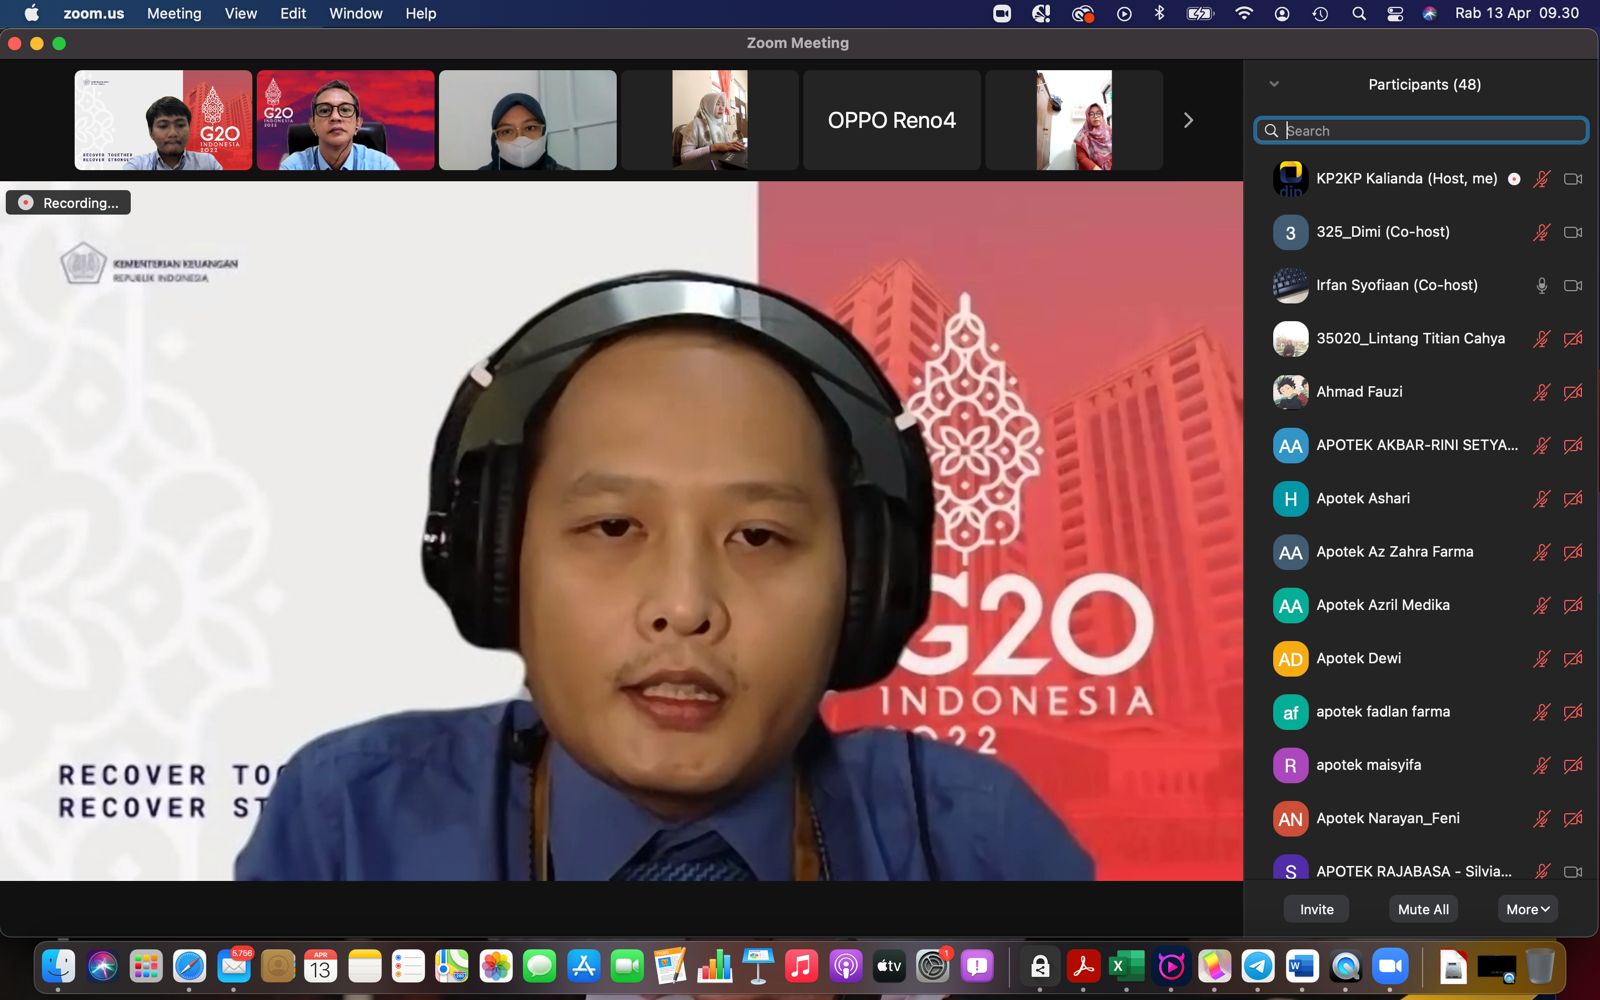Click the Zoom camera icon in menu bar

(x=1002, y=14)
